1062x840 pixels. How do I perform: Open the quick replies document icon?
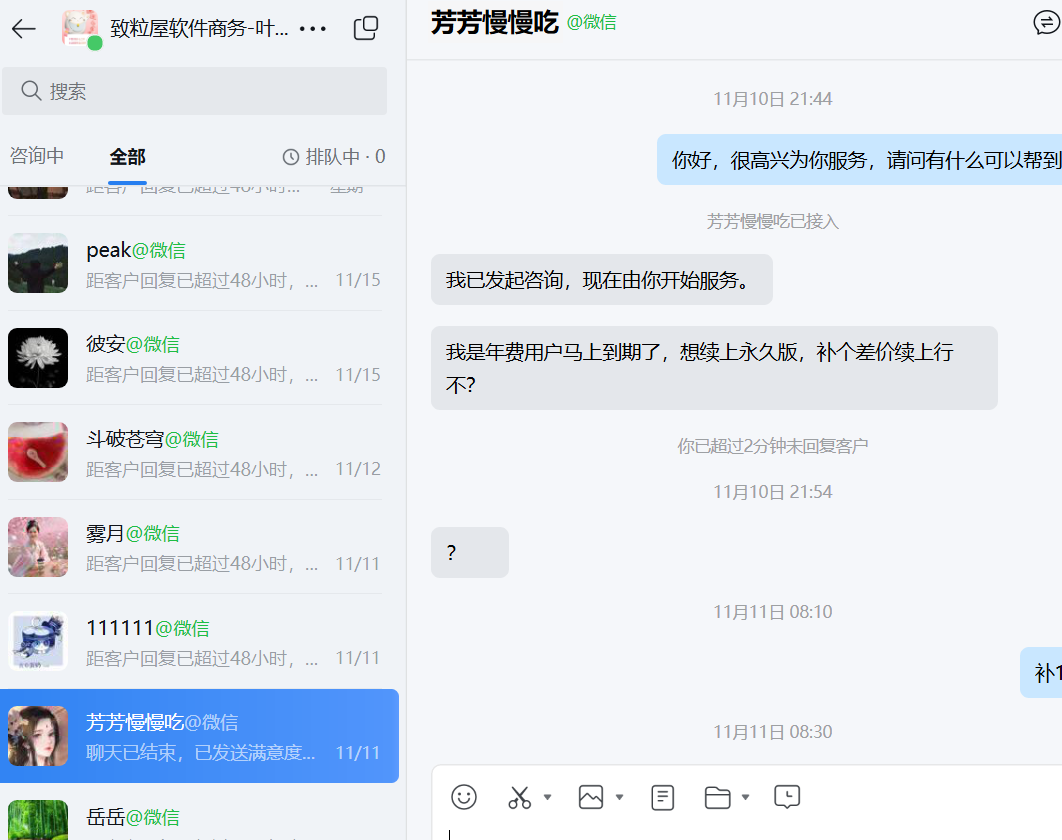click(x=661, y=797)
